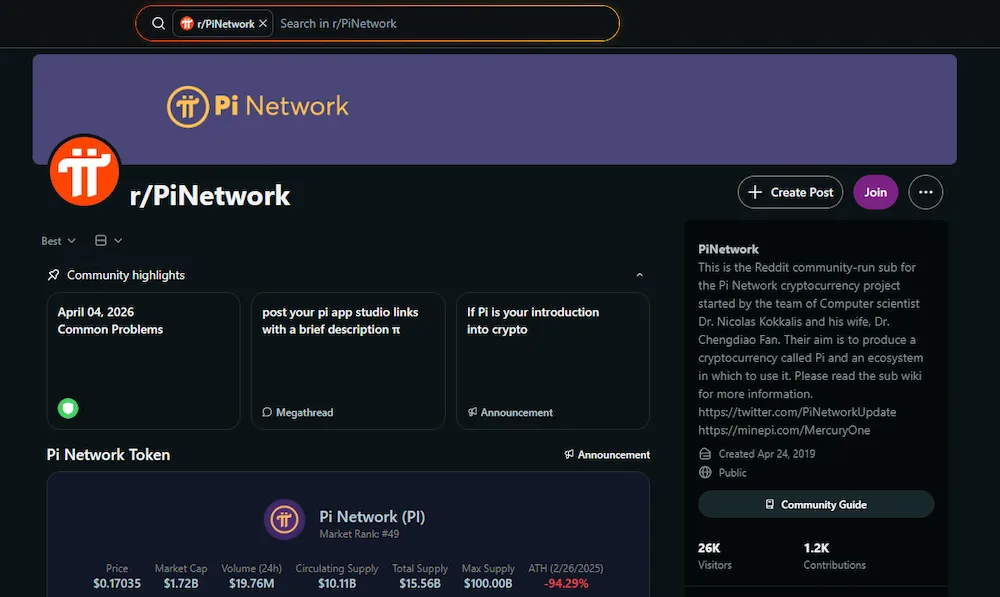Image resolution: width=1000 pixels, height=597 pixels.
Task: Click the Megathread speech bubble icon
Action: click(266, 412)
